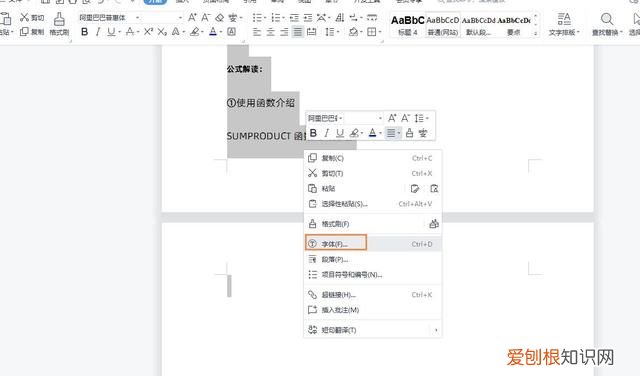The height and width of the screenshot is (376, 640).
Task: Apply the Key Point (要点) style
Action: pyautogui.click(x=513, y=24)
